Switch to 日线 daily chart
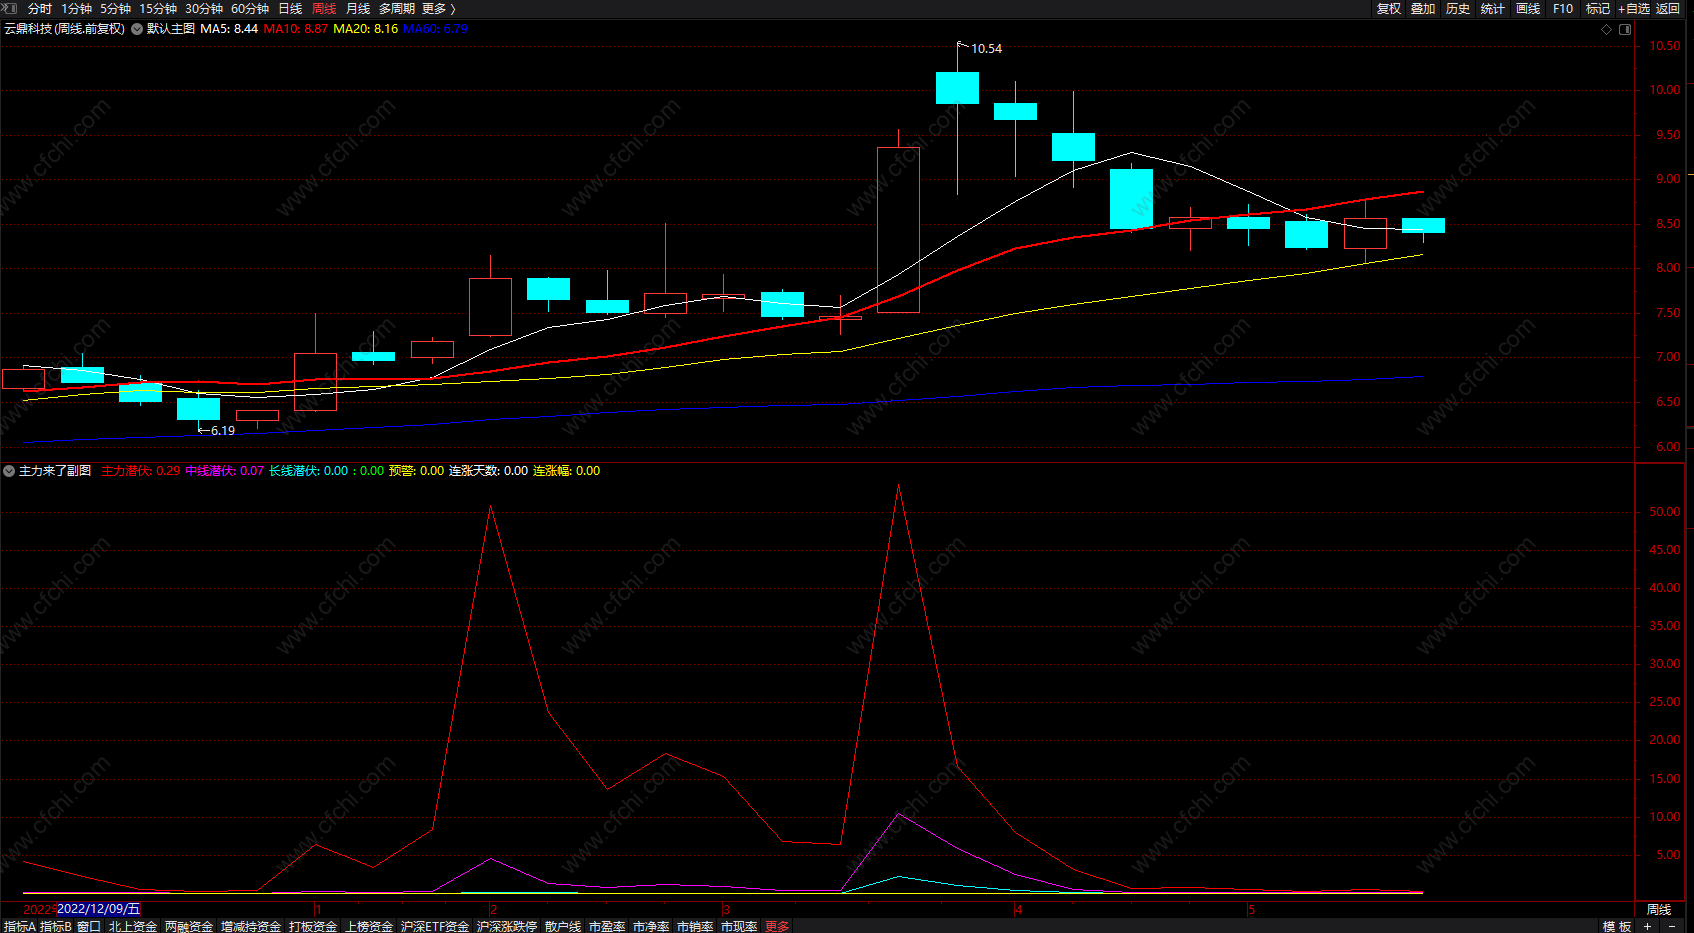Image resolution: width=1694 pixels, height=933 pixels. tap(290, 9)
